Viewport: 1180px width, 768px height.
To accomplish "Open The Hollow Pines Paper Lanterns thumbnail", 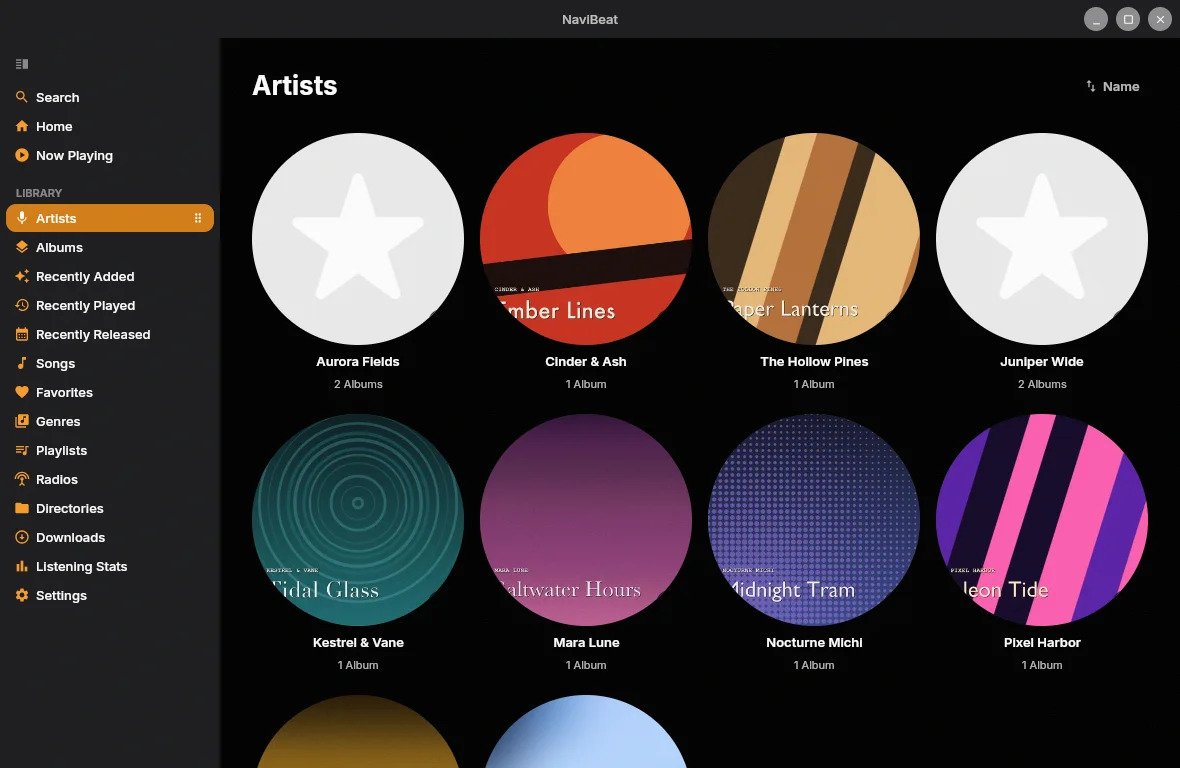I will [x=814, y=238].
